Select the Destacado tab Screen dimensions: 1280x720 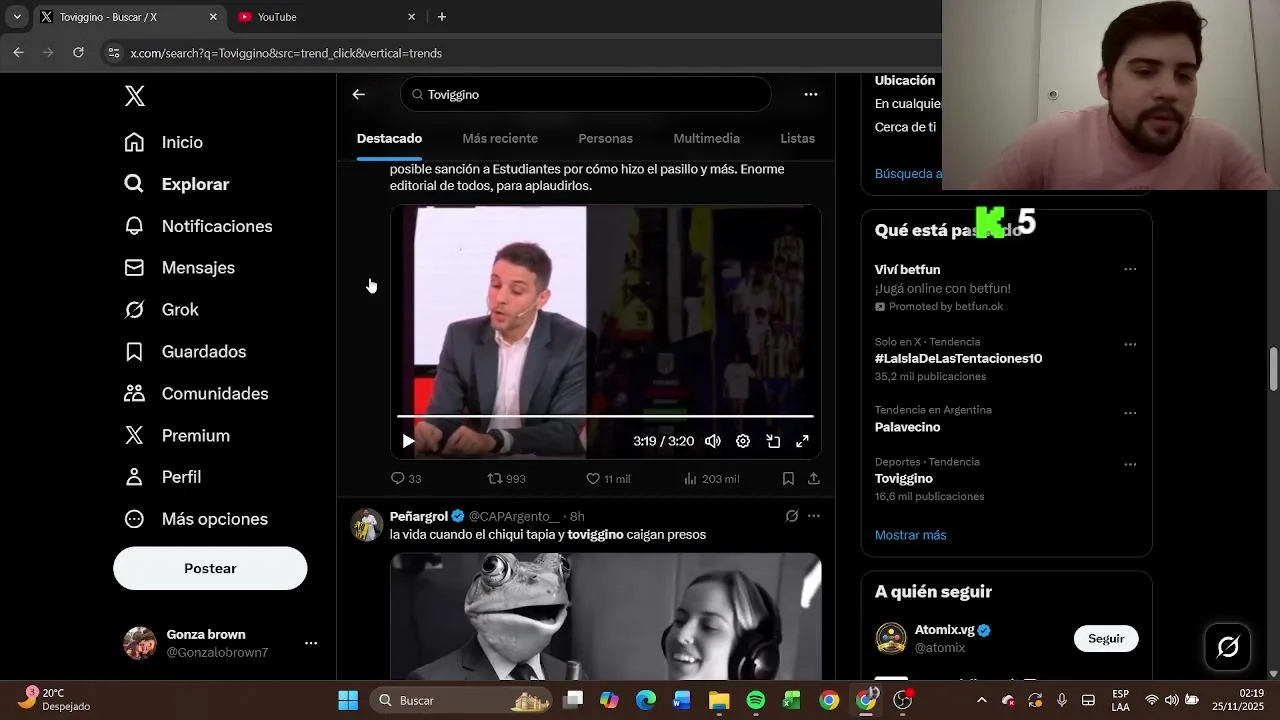pyautogui.click(x=389, y=139)
